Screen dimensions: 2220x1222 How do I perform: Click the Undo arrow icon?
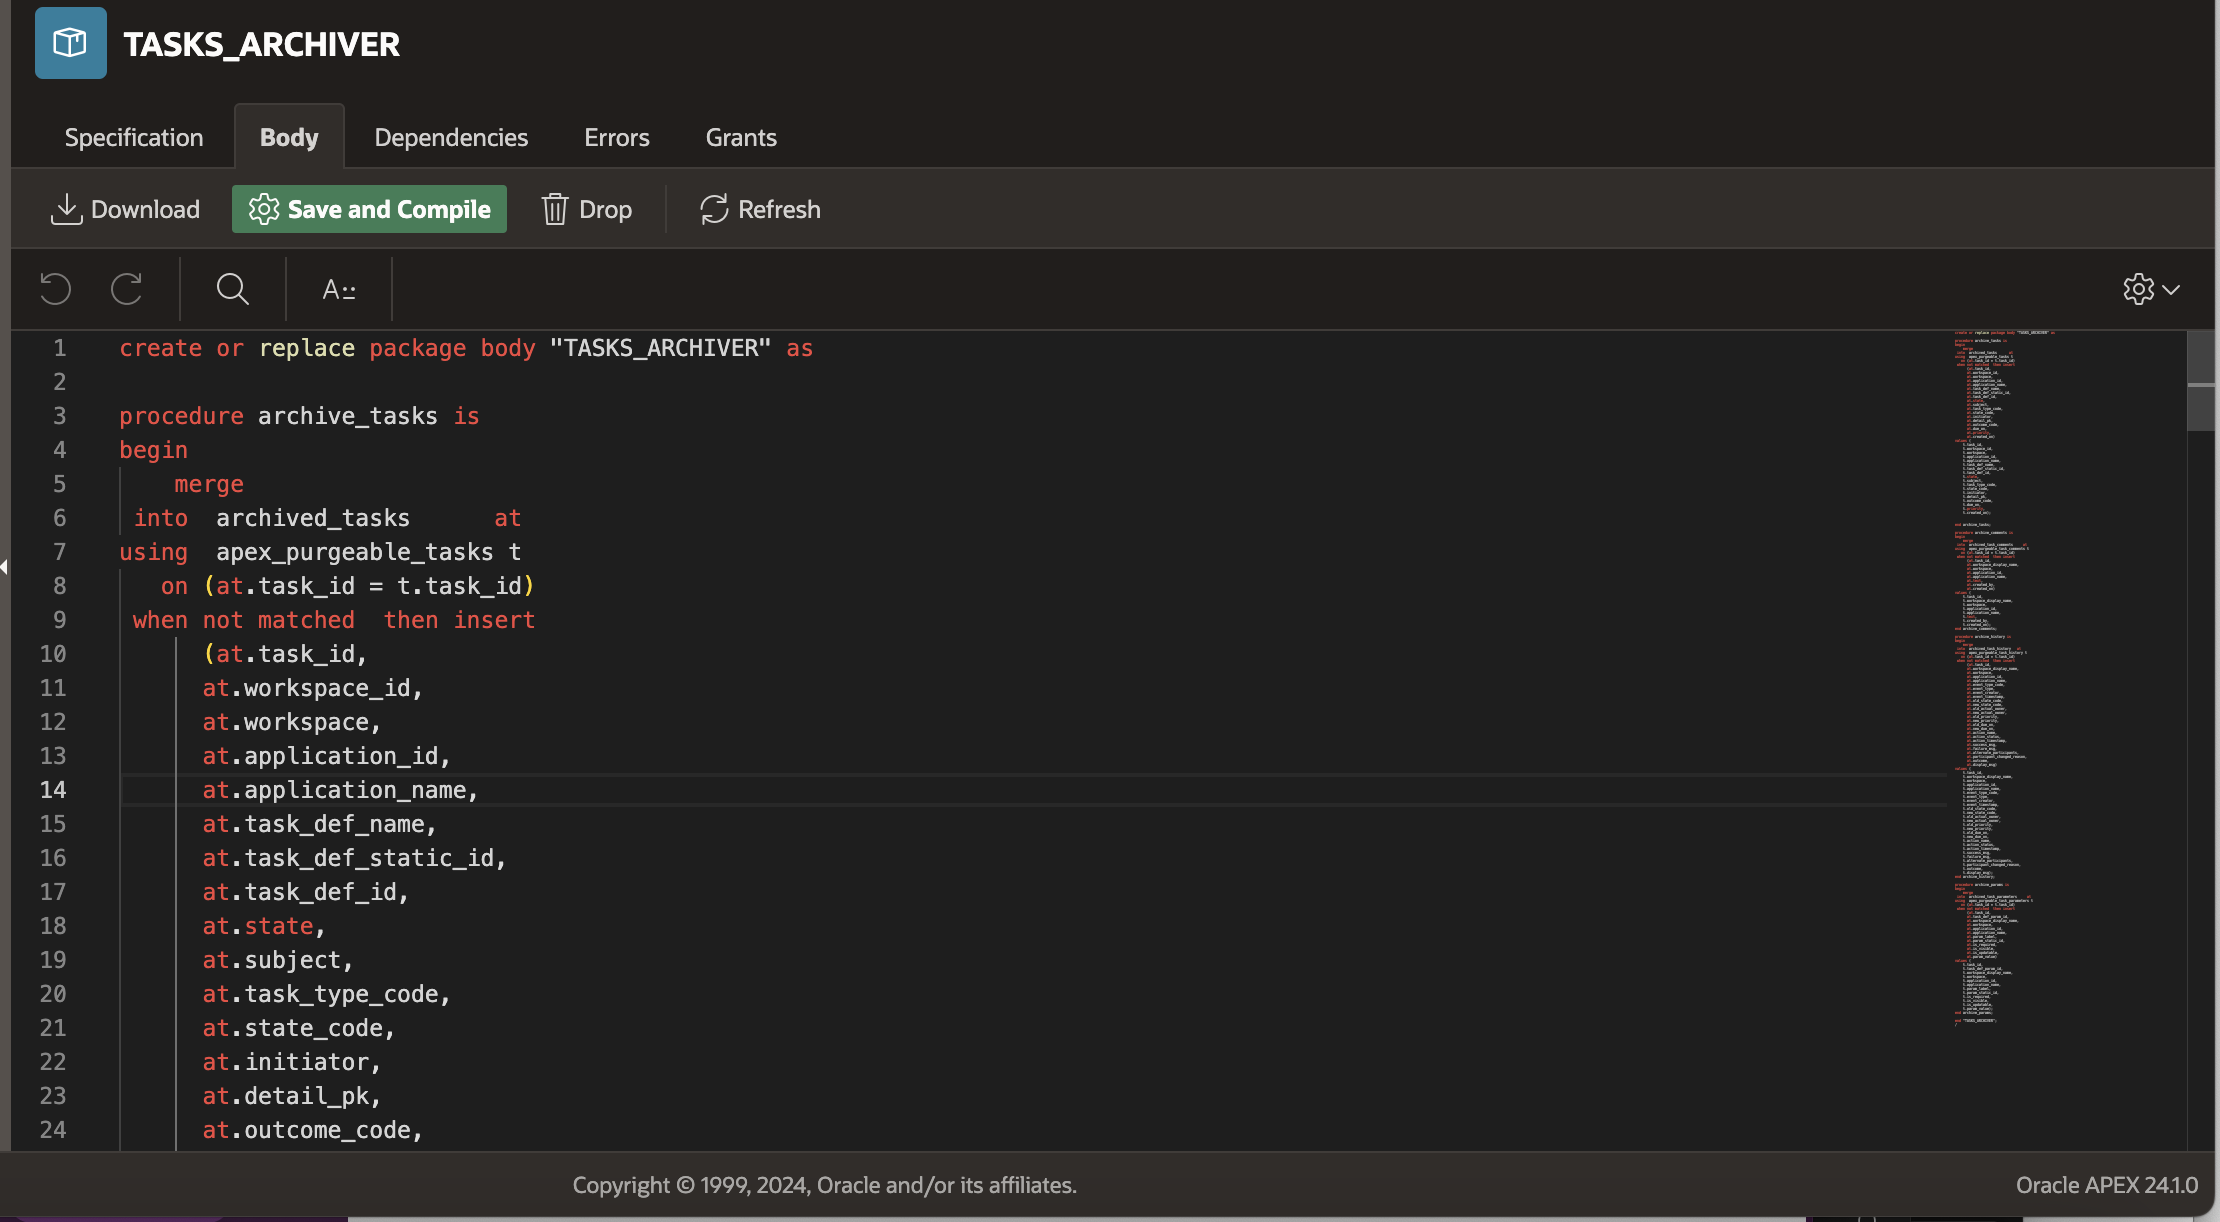click(x=56, y=289)
